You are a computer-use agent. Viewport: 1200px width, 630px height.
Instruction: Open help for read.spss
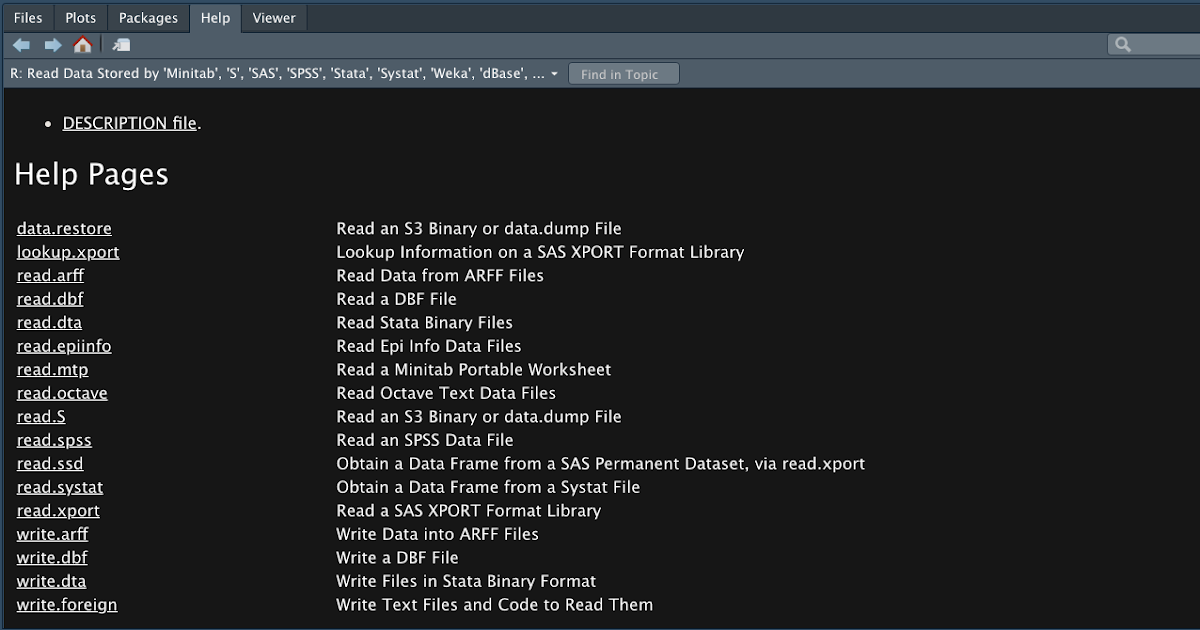coord(54,440)
